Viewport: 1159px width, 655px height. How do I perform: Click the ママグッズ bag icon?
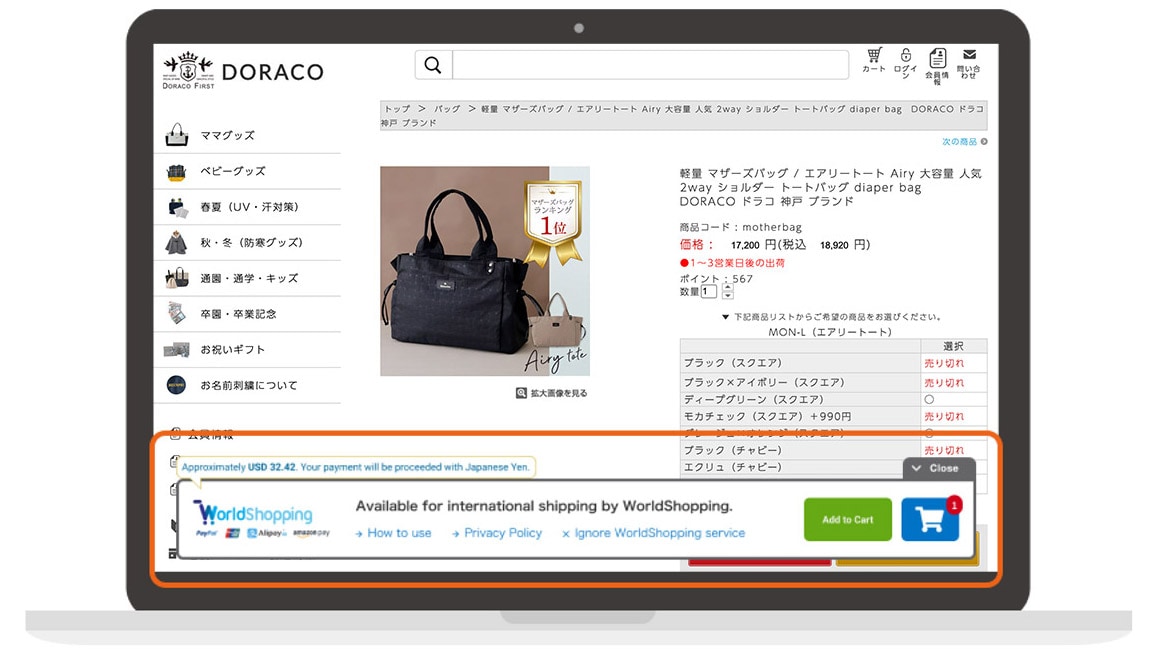pos(177,135)
